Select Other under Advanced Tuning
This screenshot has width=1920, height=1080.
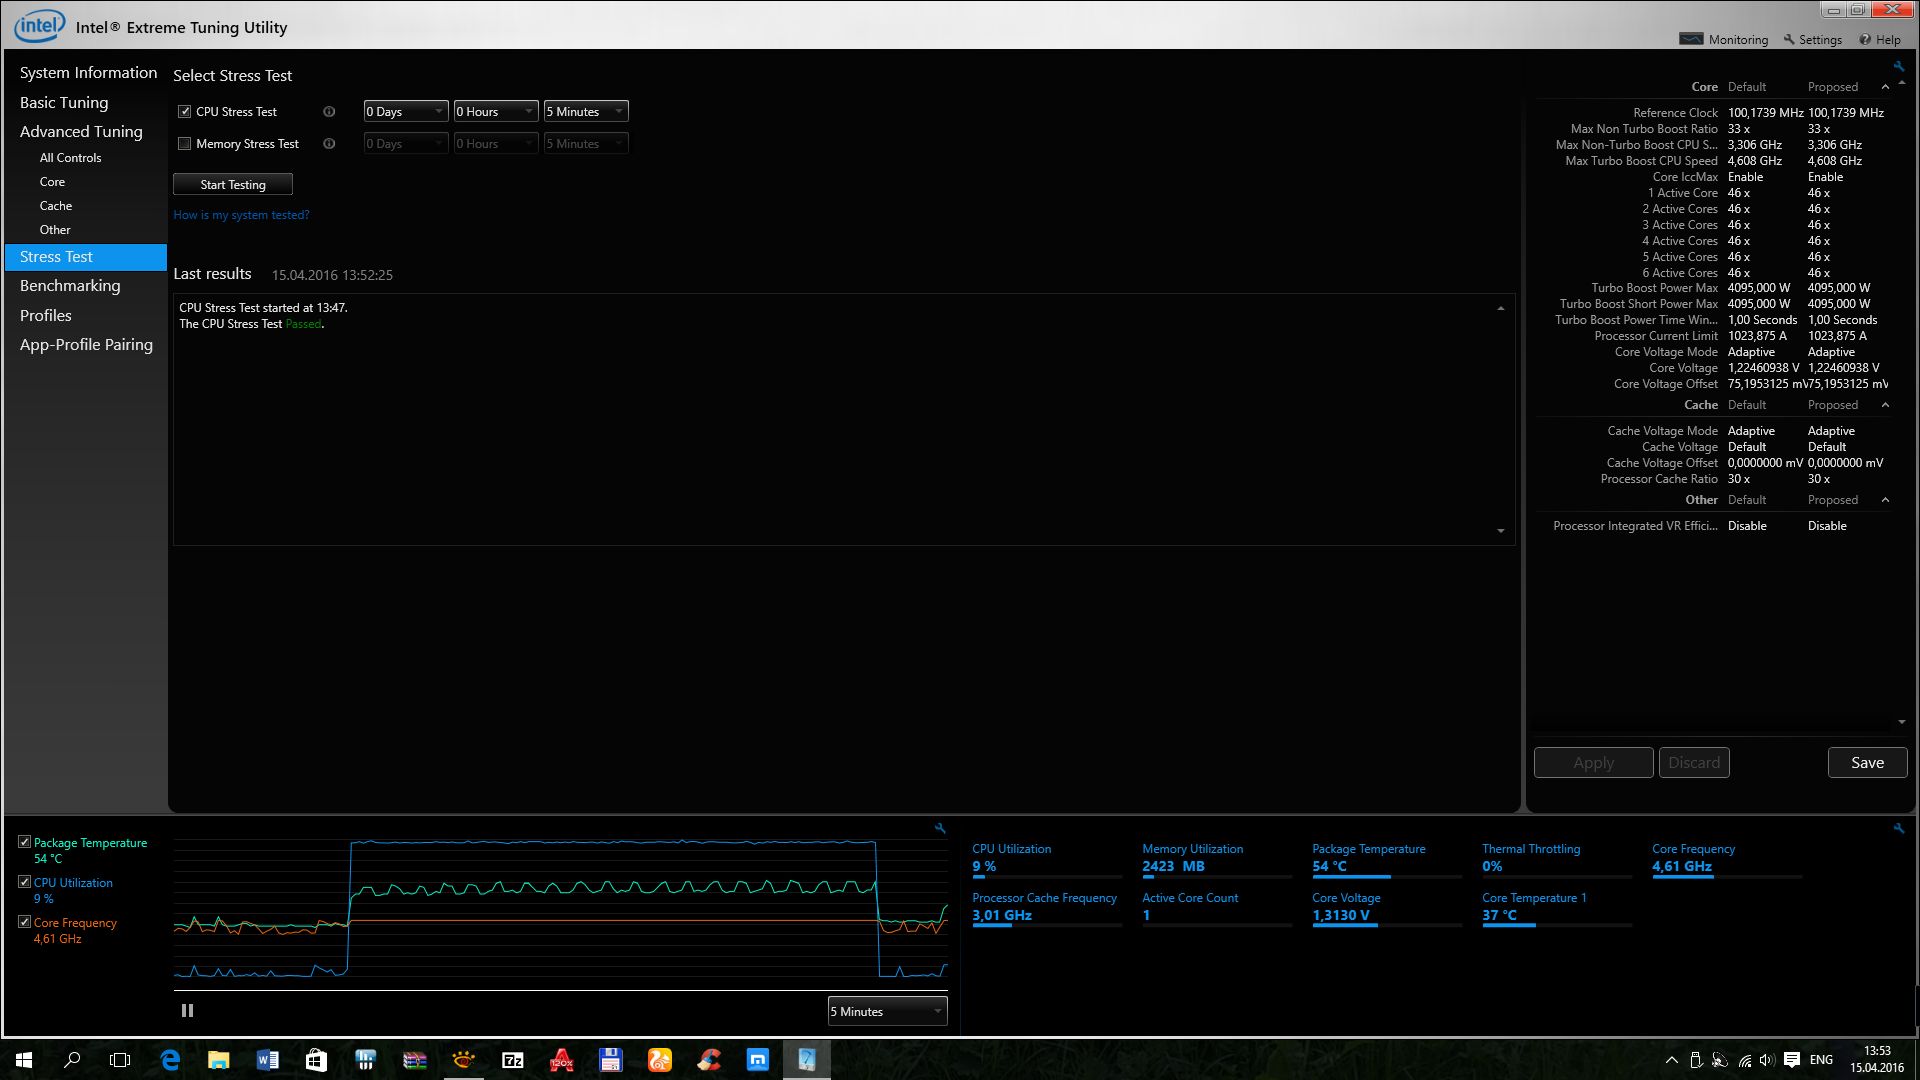[55, 230]
